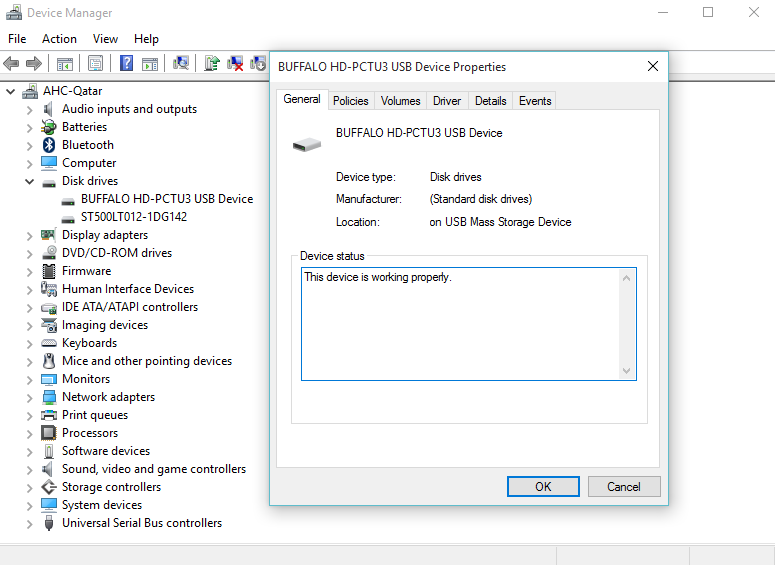Open the Help menu
This screenshot has height=565, width=775.
click(146, 39)
